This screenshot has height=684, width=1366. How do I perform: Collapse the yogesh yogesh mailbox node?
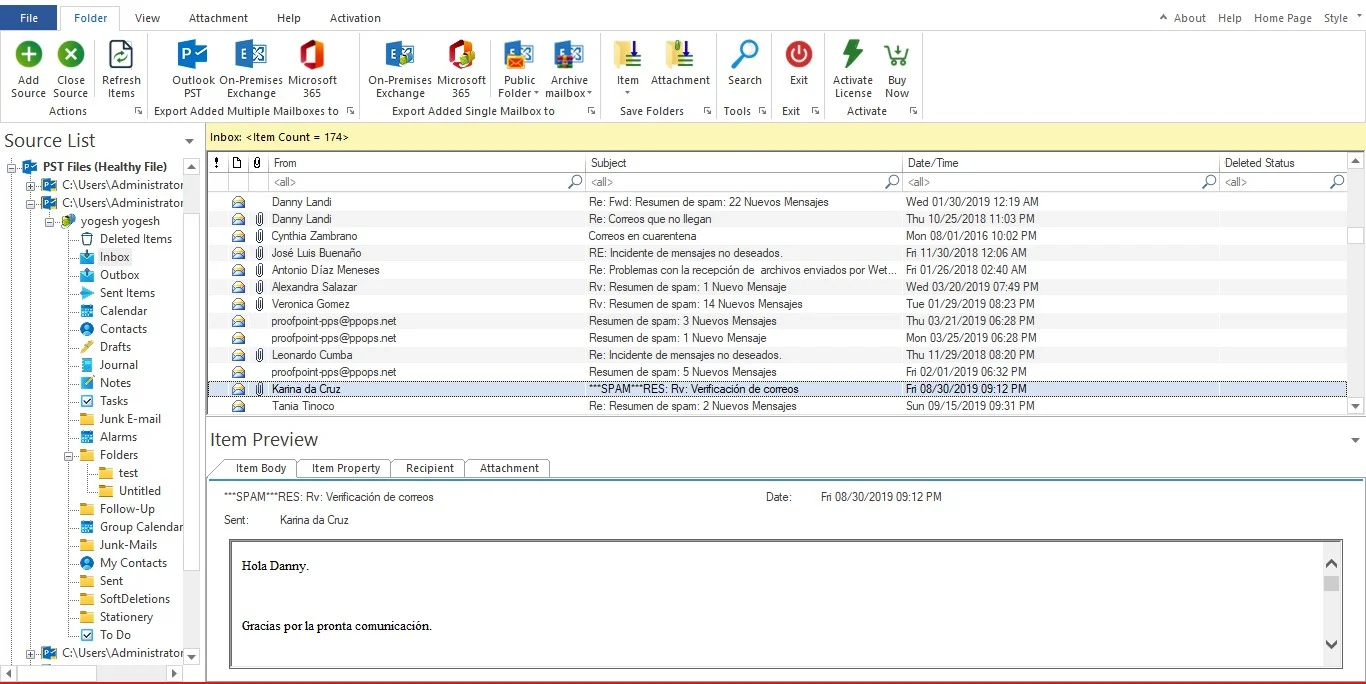click(49, 221)
